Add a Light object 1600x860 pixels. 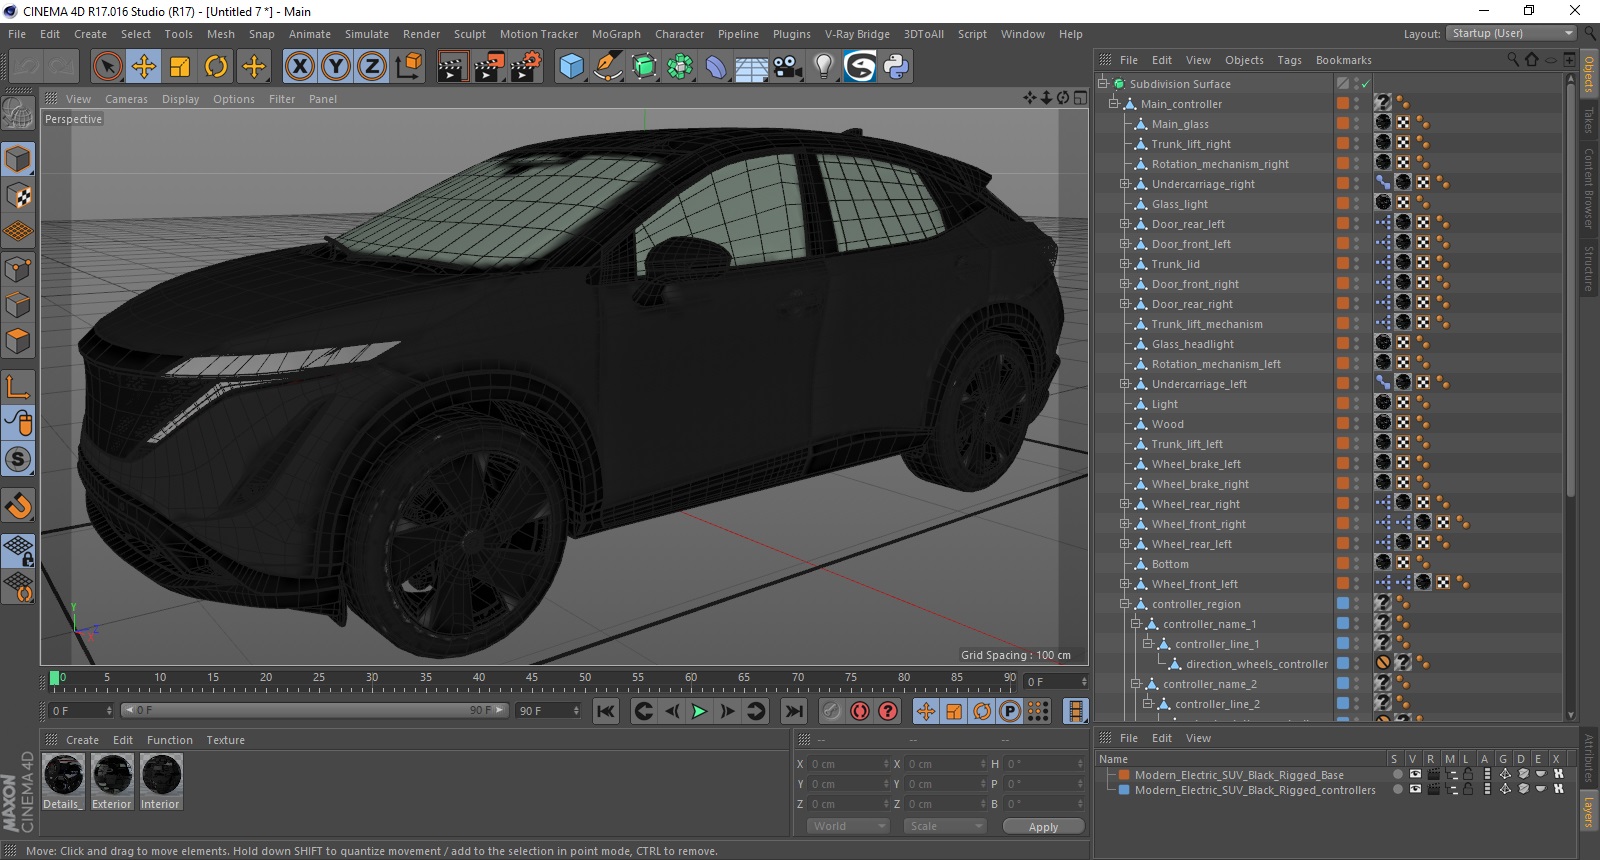823,67
